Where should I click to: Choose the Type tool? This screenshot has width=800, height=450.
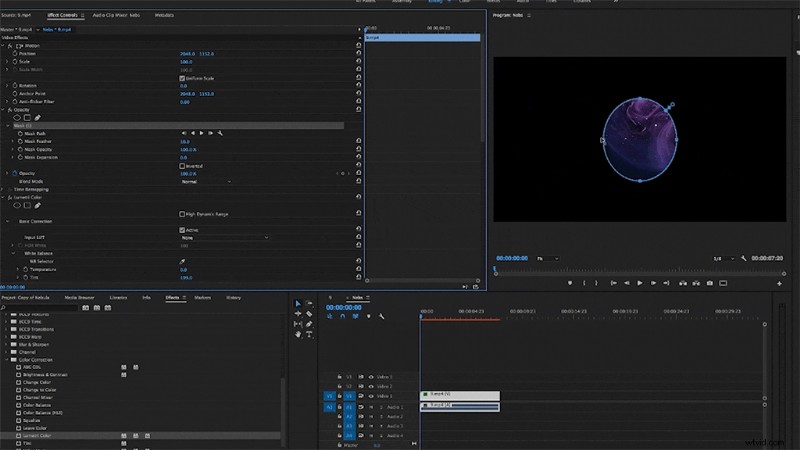310,334
